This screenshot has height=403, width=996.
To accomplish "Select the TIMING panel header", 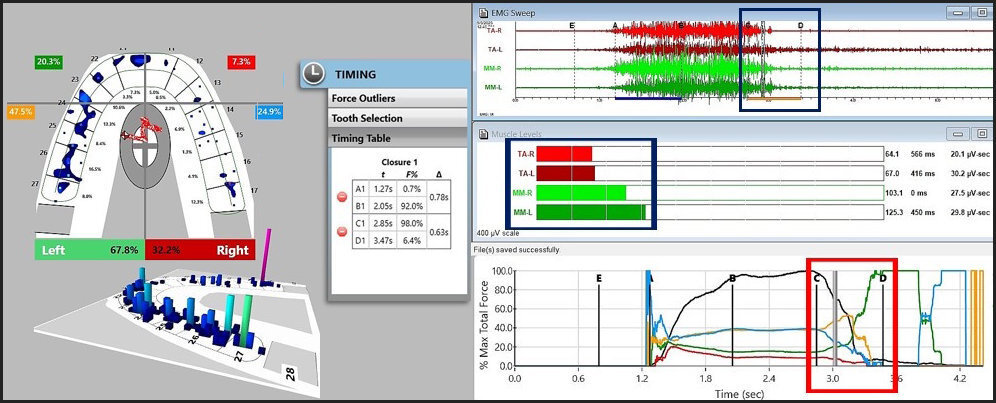I will [x=400, y=74].
